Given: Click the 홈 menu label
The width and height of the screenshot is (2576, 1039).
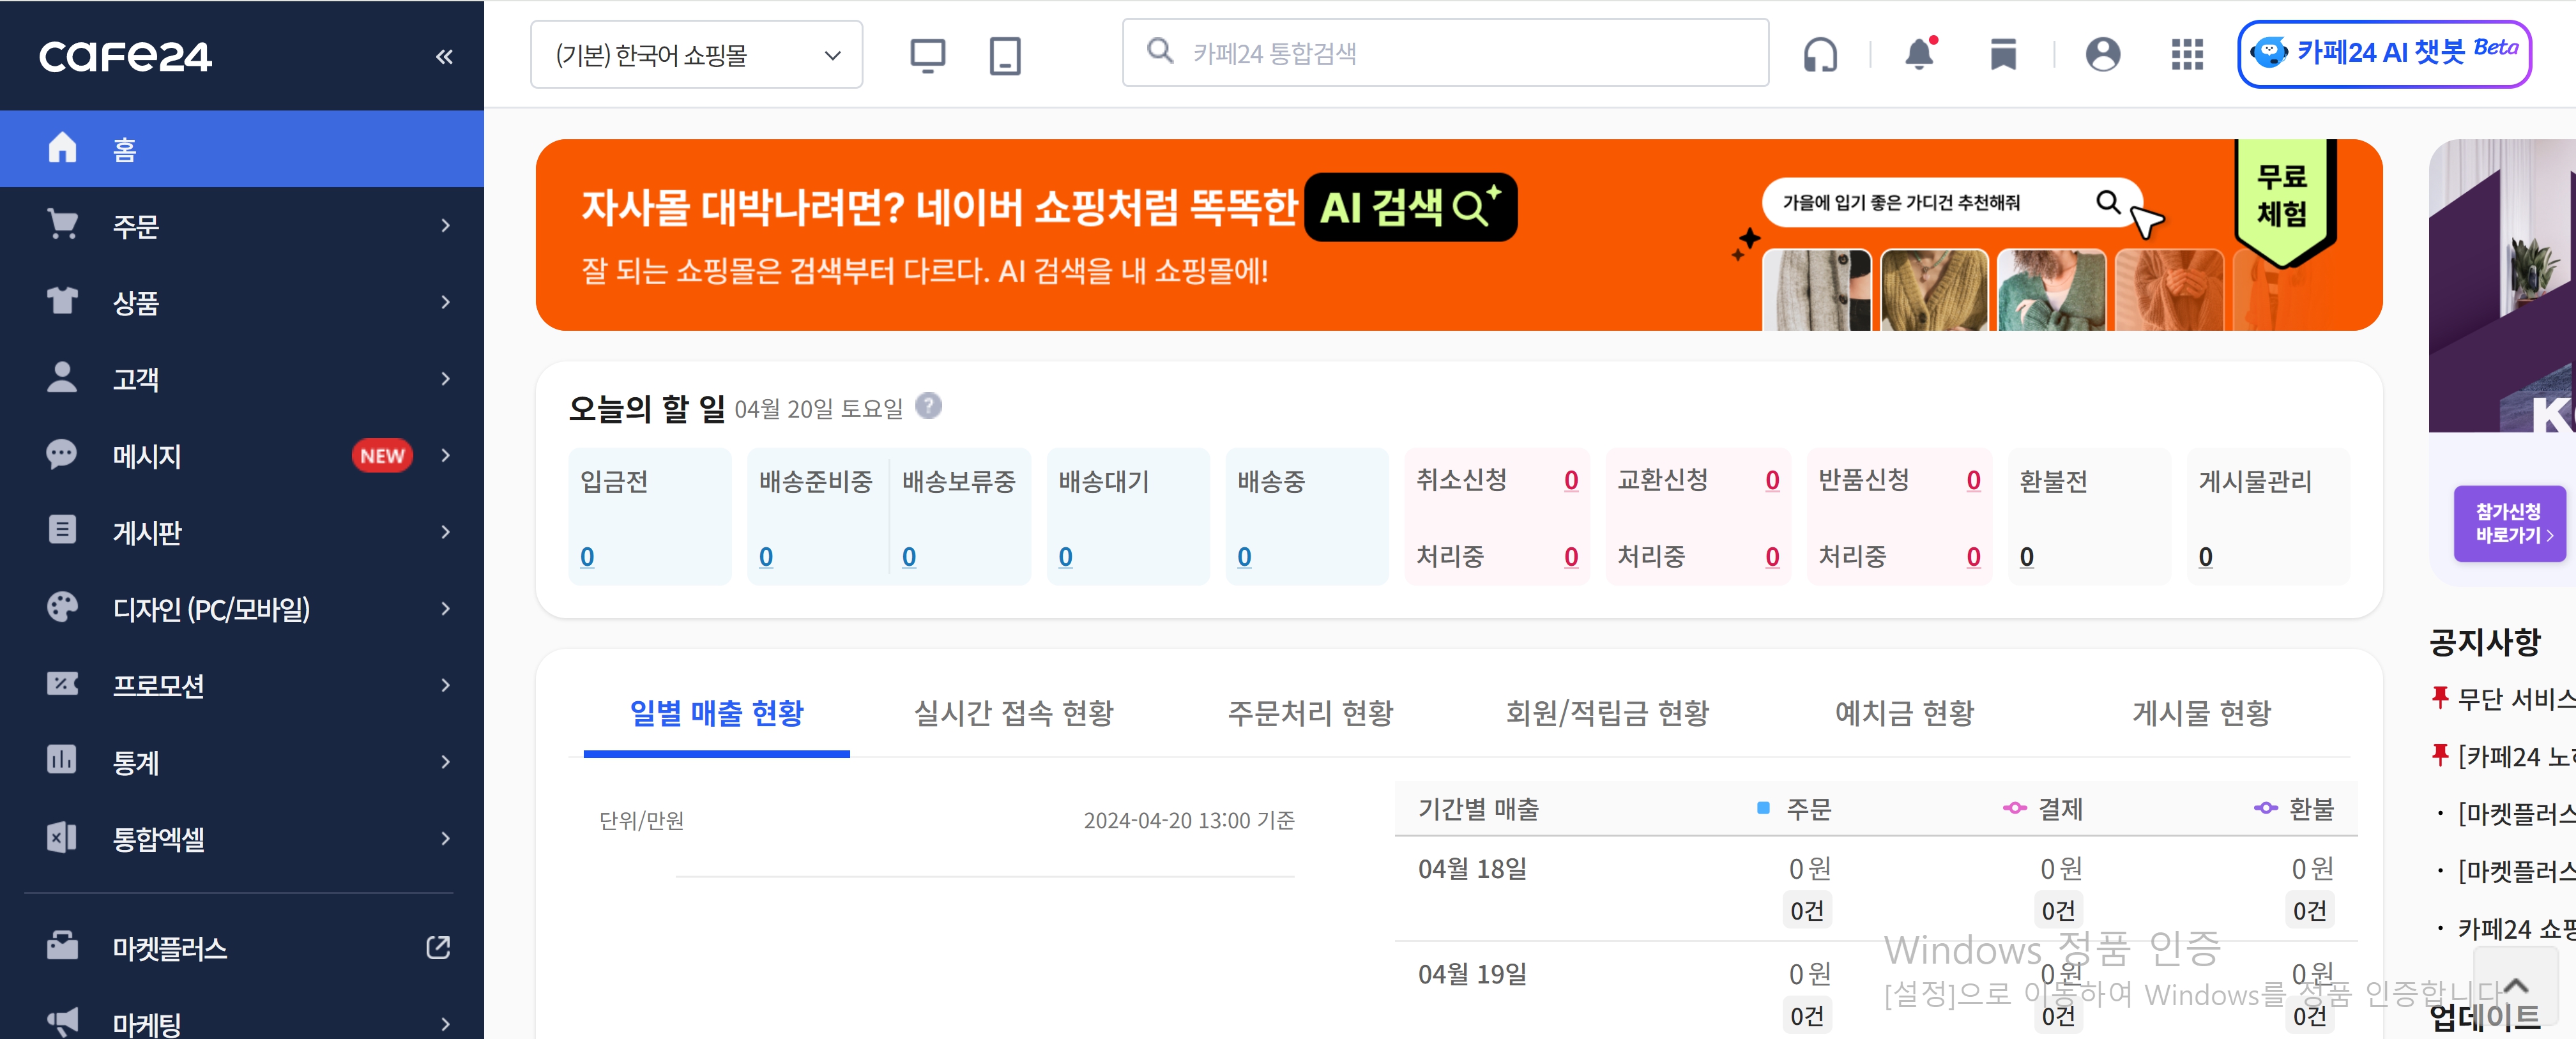Looking at the screenshot, I should point(124,149).
